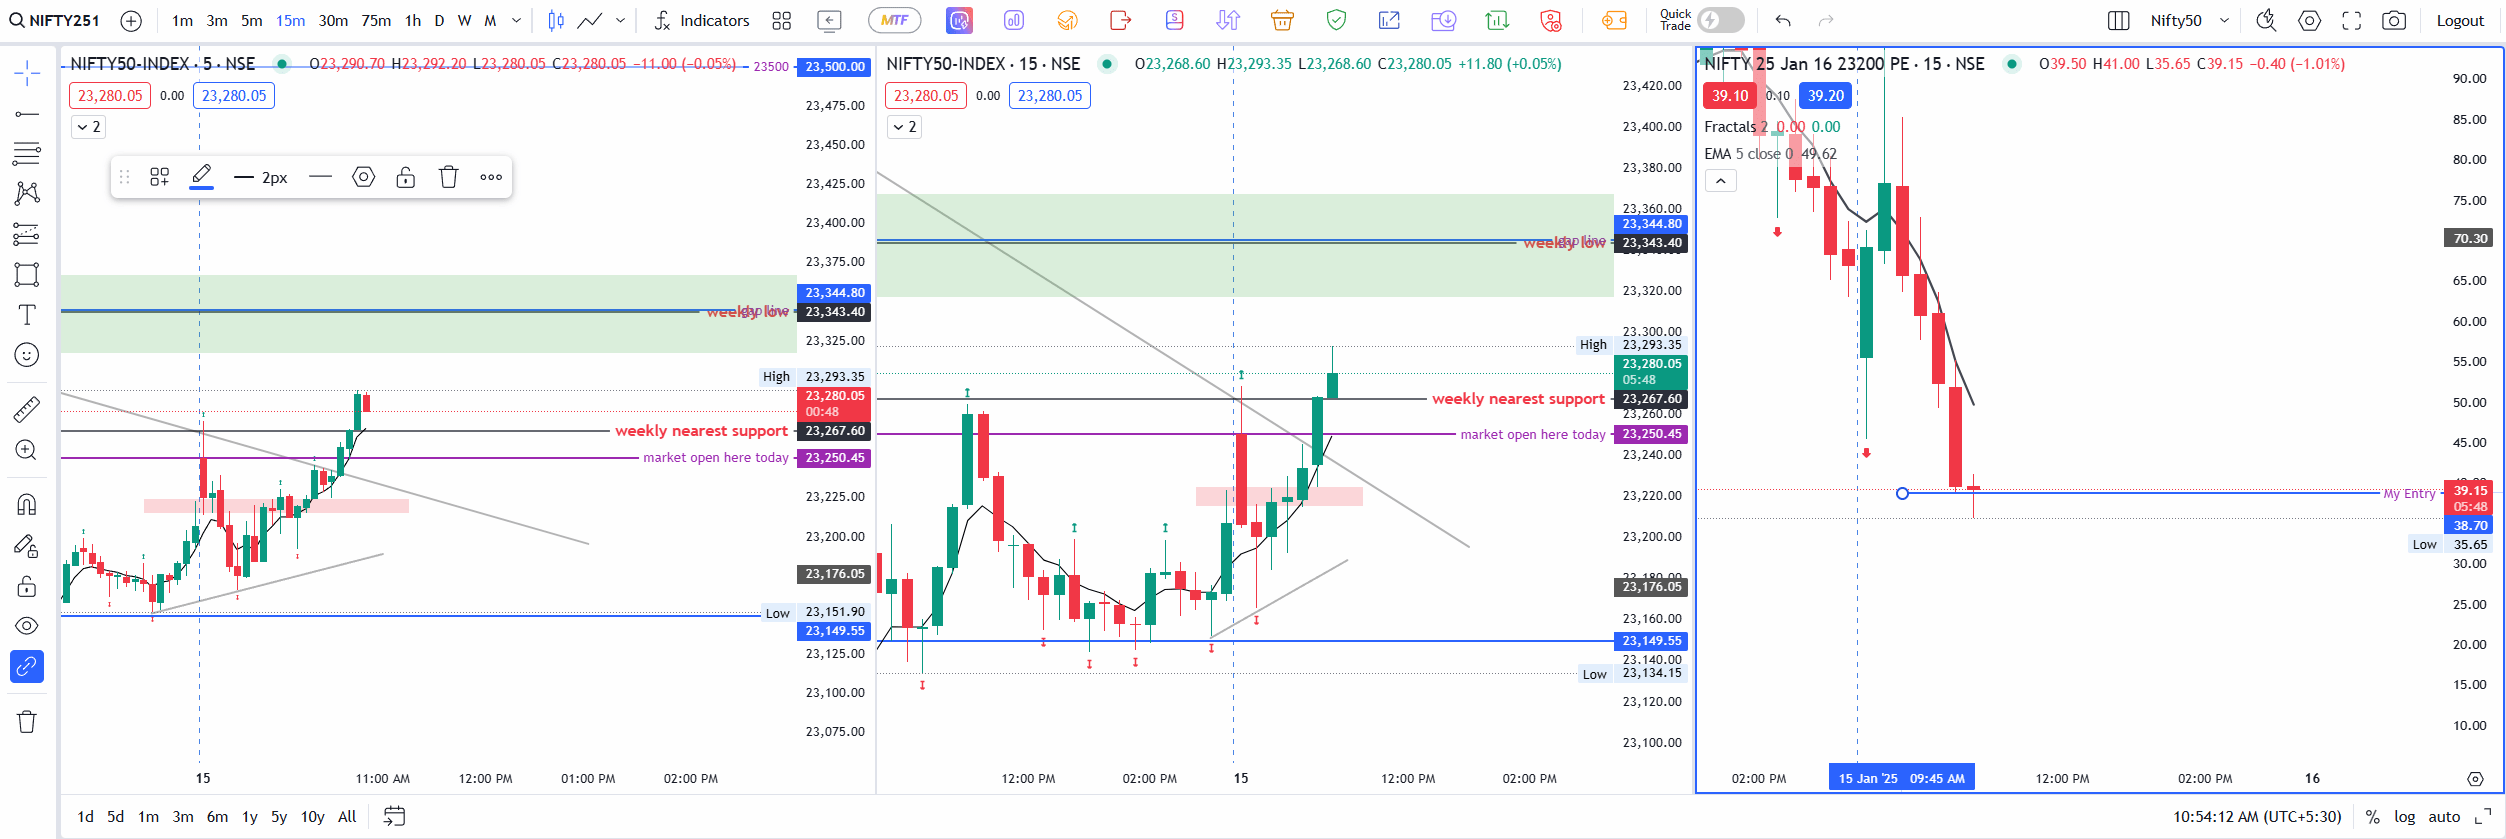This screenshot has width=2506, height=839.
Task: Hide all drawings with eye icon
Action: point(27,626)
